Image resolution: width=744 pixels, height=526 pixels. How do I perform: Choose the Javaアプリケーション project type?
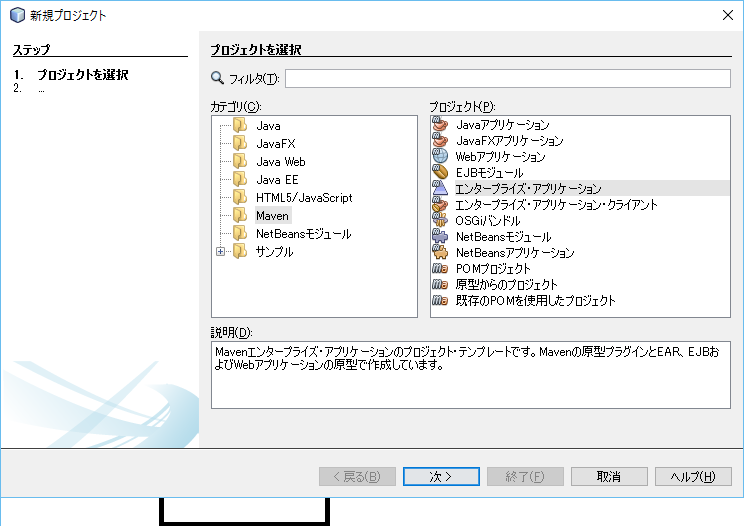(502, 125)
